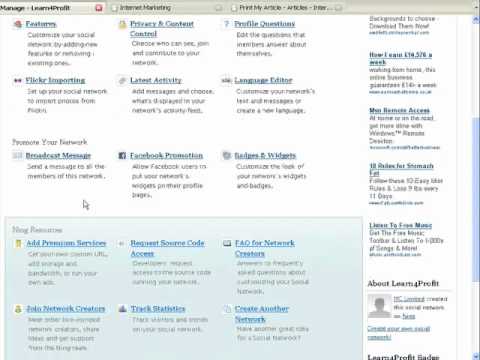Click the Language Editor icon
The width and height of the screenshot is (480, 360).
tap(226, 80)
